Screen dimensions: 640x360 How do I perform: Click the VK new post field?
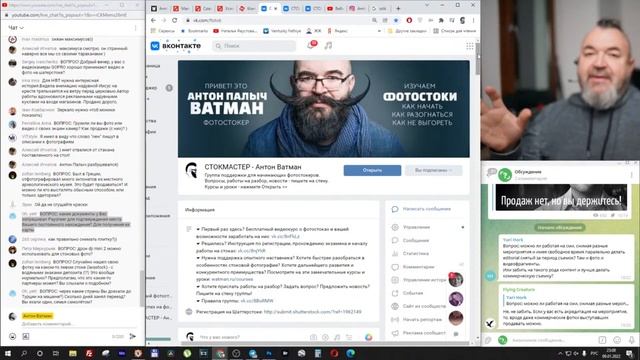[x=253, y=337]
